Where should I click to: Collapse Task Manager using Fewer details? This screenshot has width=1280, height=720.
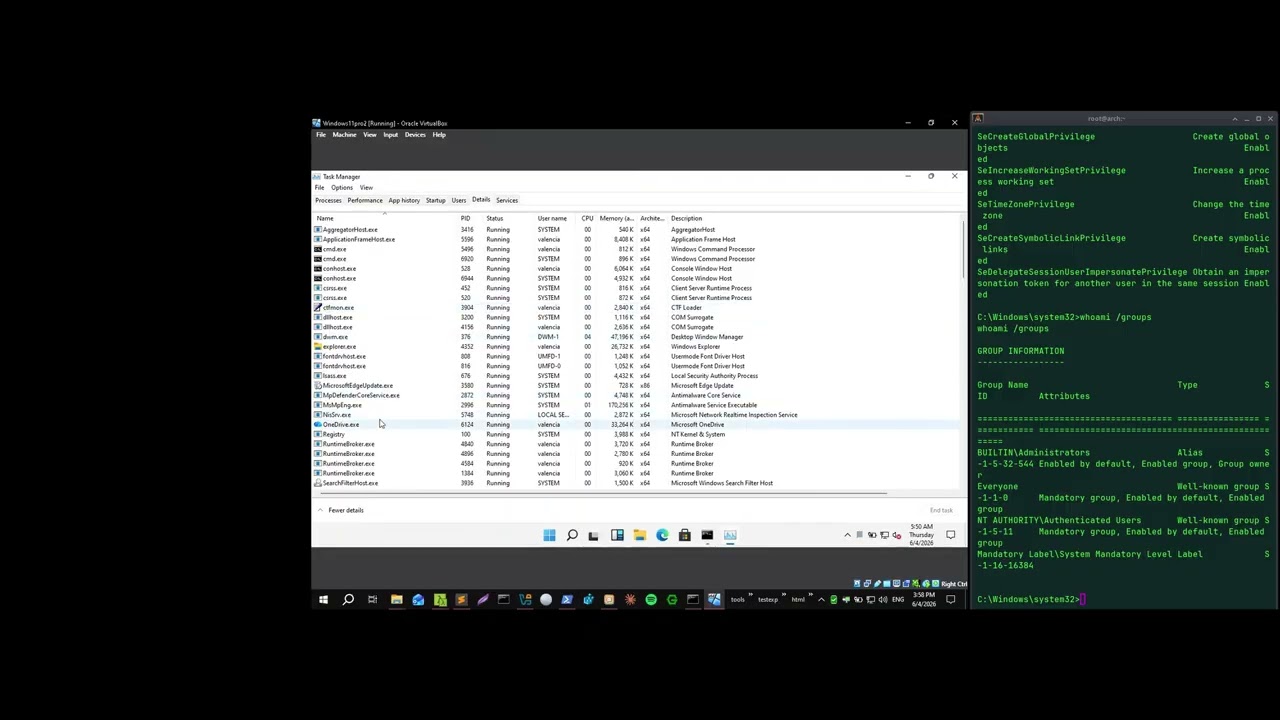340,510
